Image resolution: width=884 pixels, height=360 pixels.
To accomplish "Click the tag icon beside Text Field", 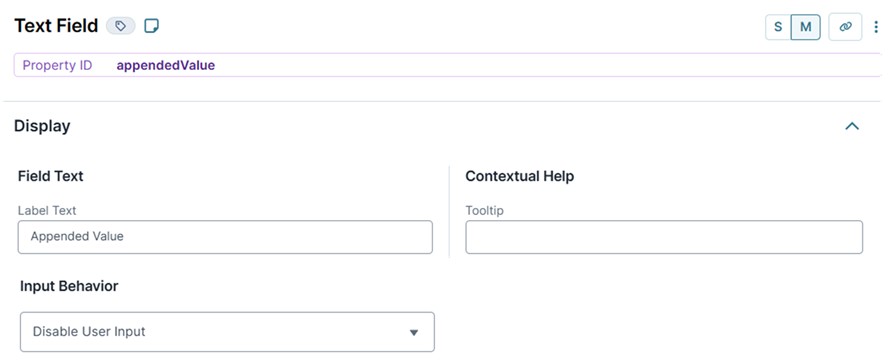I will pos(121,26).
